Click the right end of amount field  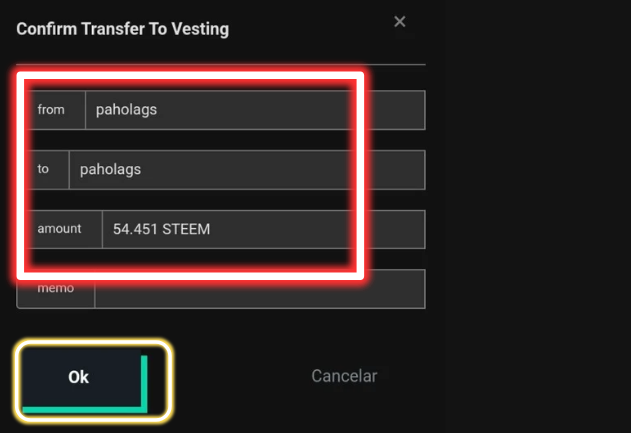pyautogui.click(x=397, y=229)
